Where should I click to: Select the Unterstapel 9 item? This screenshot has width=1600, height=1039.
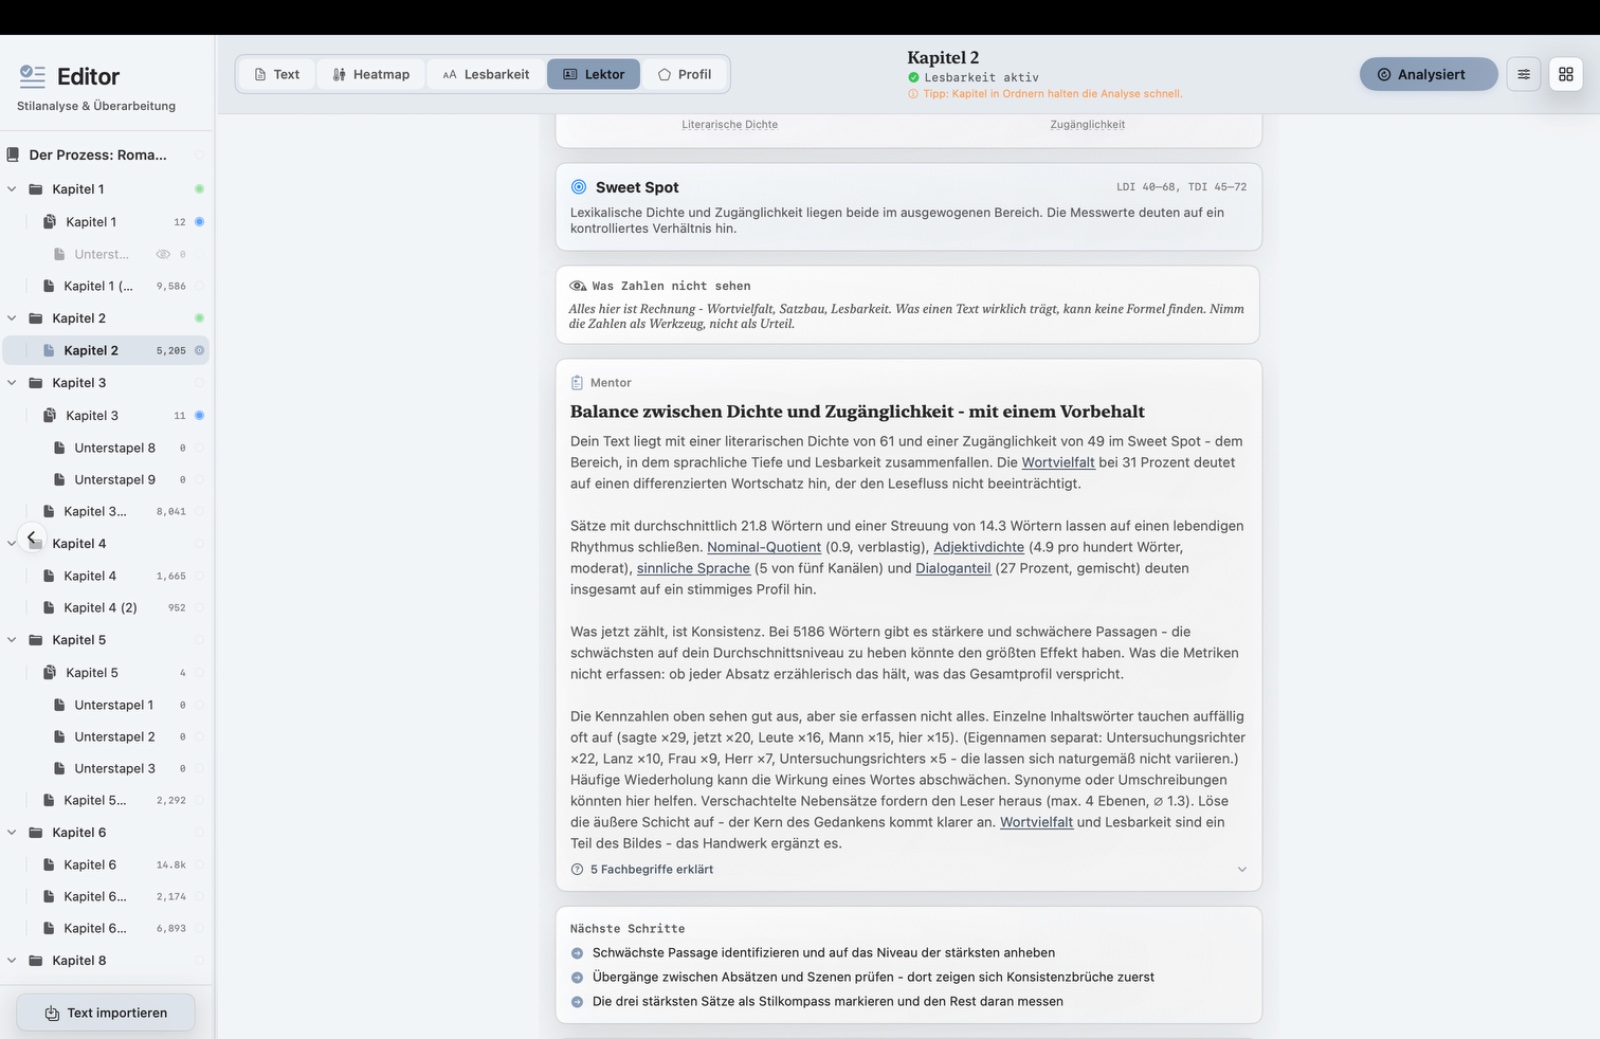pos(106,480)
